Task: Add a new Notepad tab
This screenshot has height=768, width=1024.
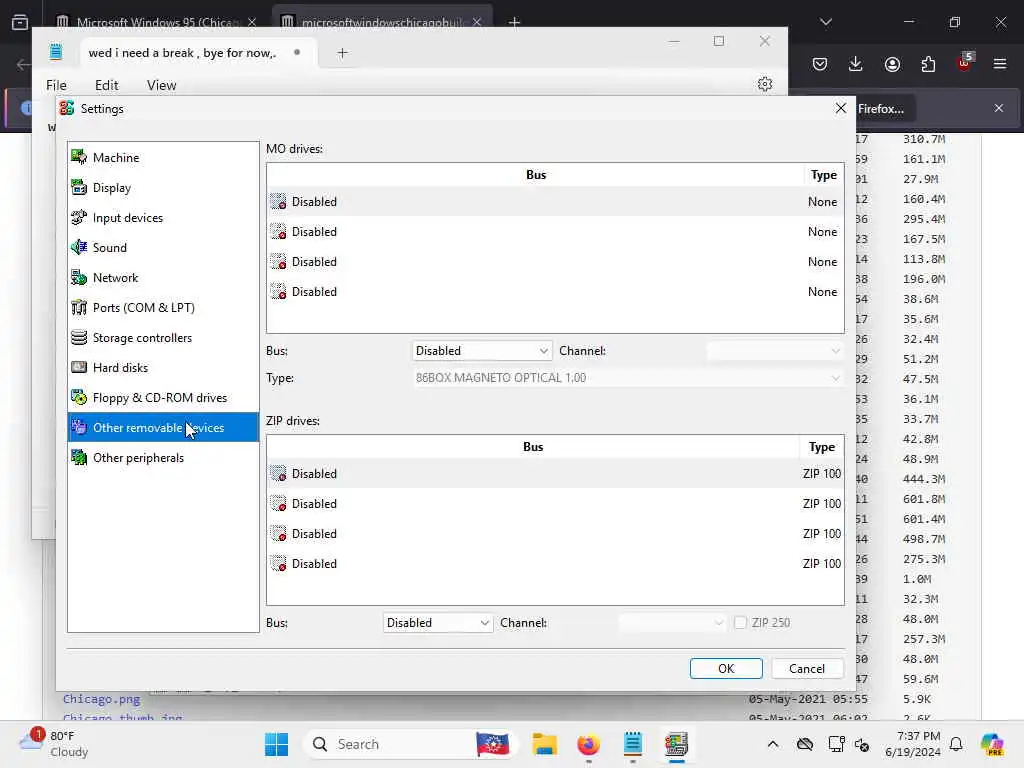Action: 342,53
